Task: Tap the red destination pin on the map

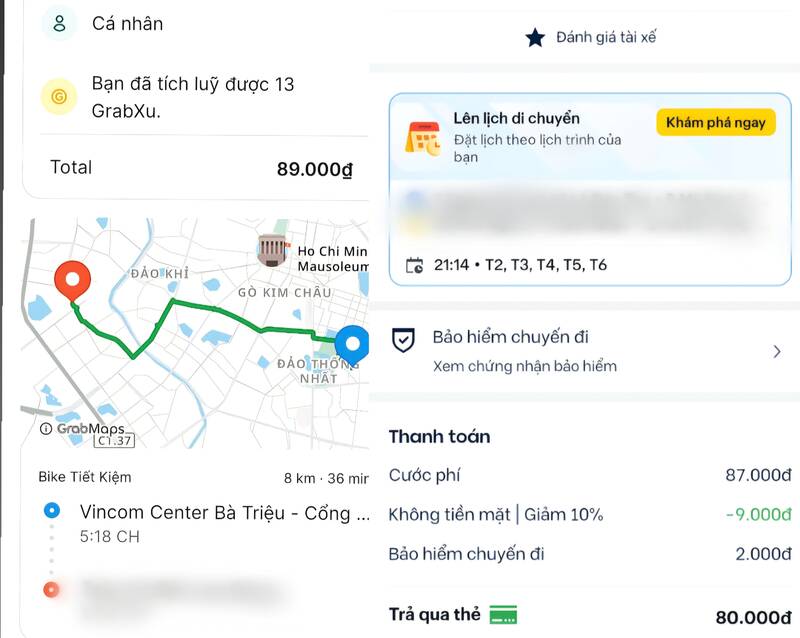Action: tap(72, 281)
